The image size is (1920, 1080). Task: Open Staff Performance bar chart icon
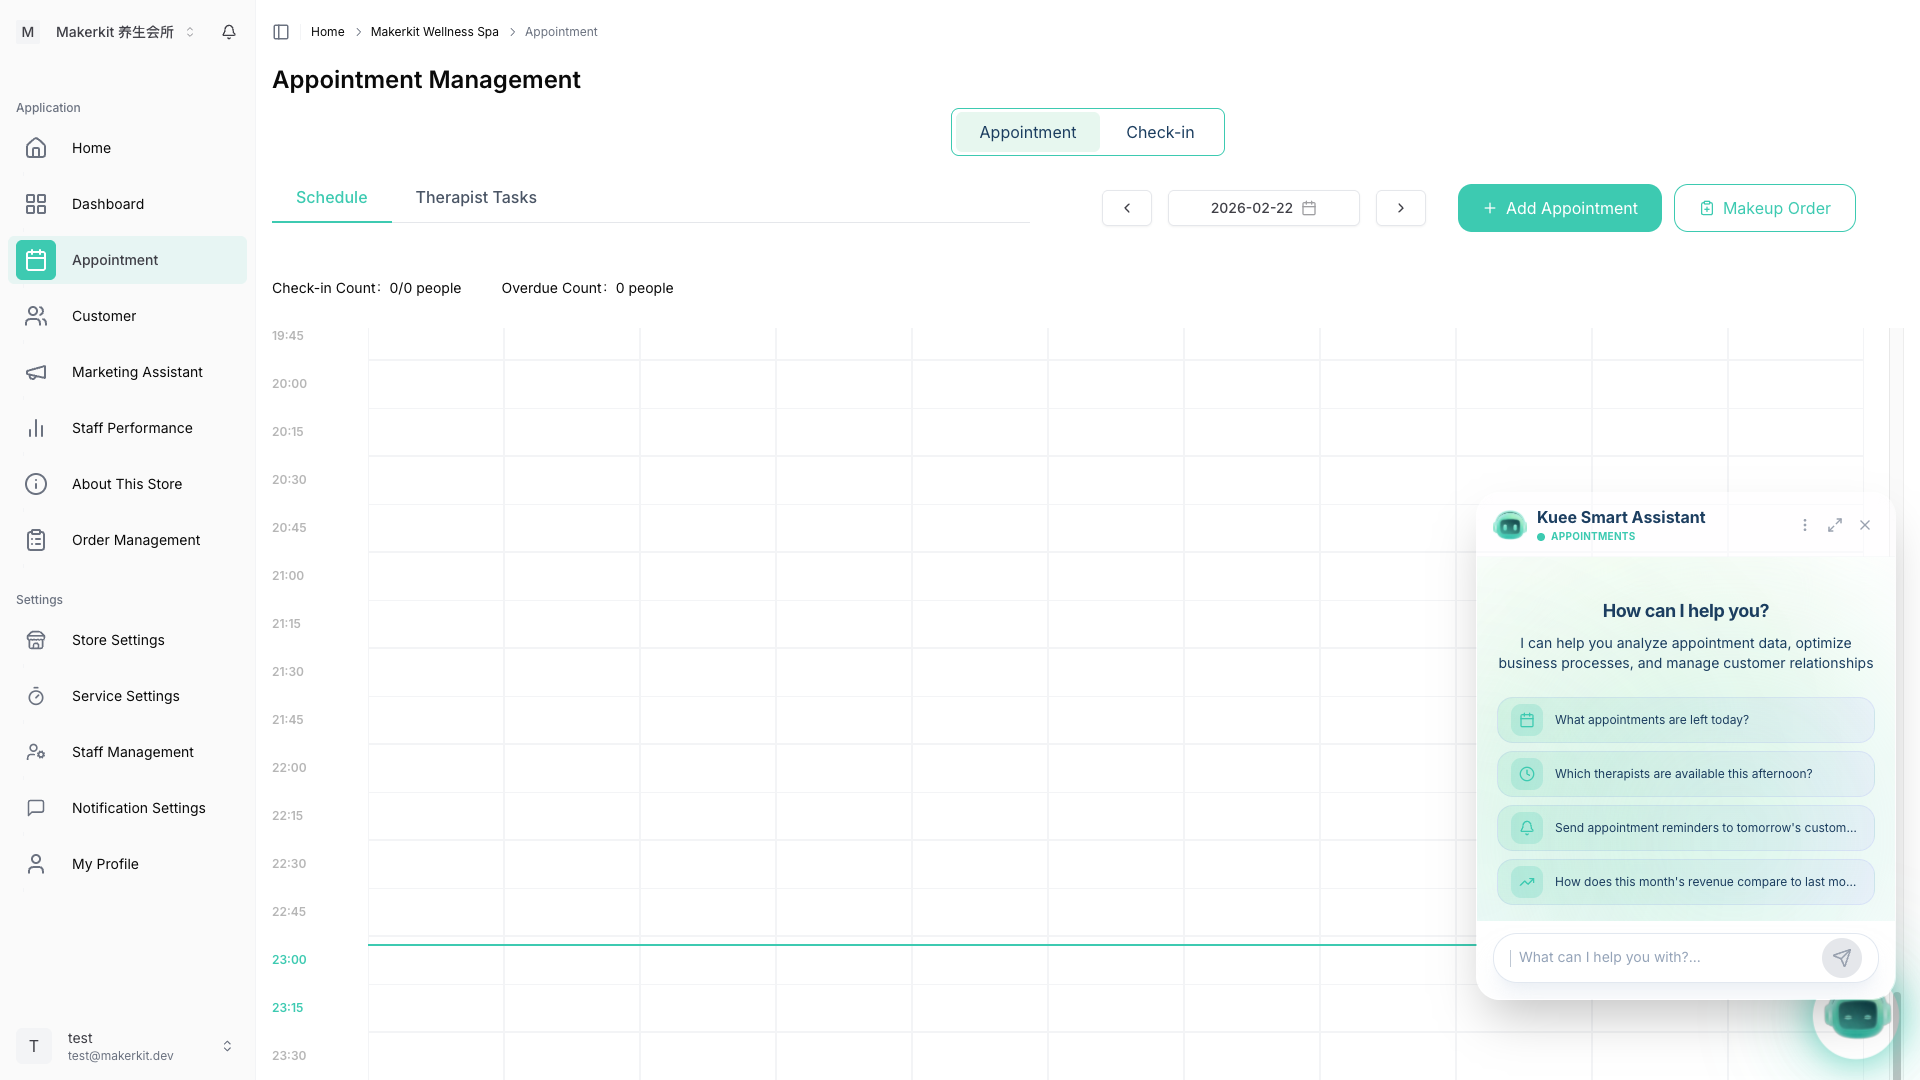36,428
